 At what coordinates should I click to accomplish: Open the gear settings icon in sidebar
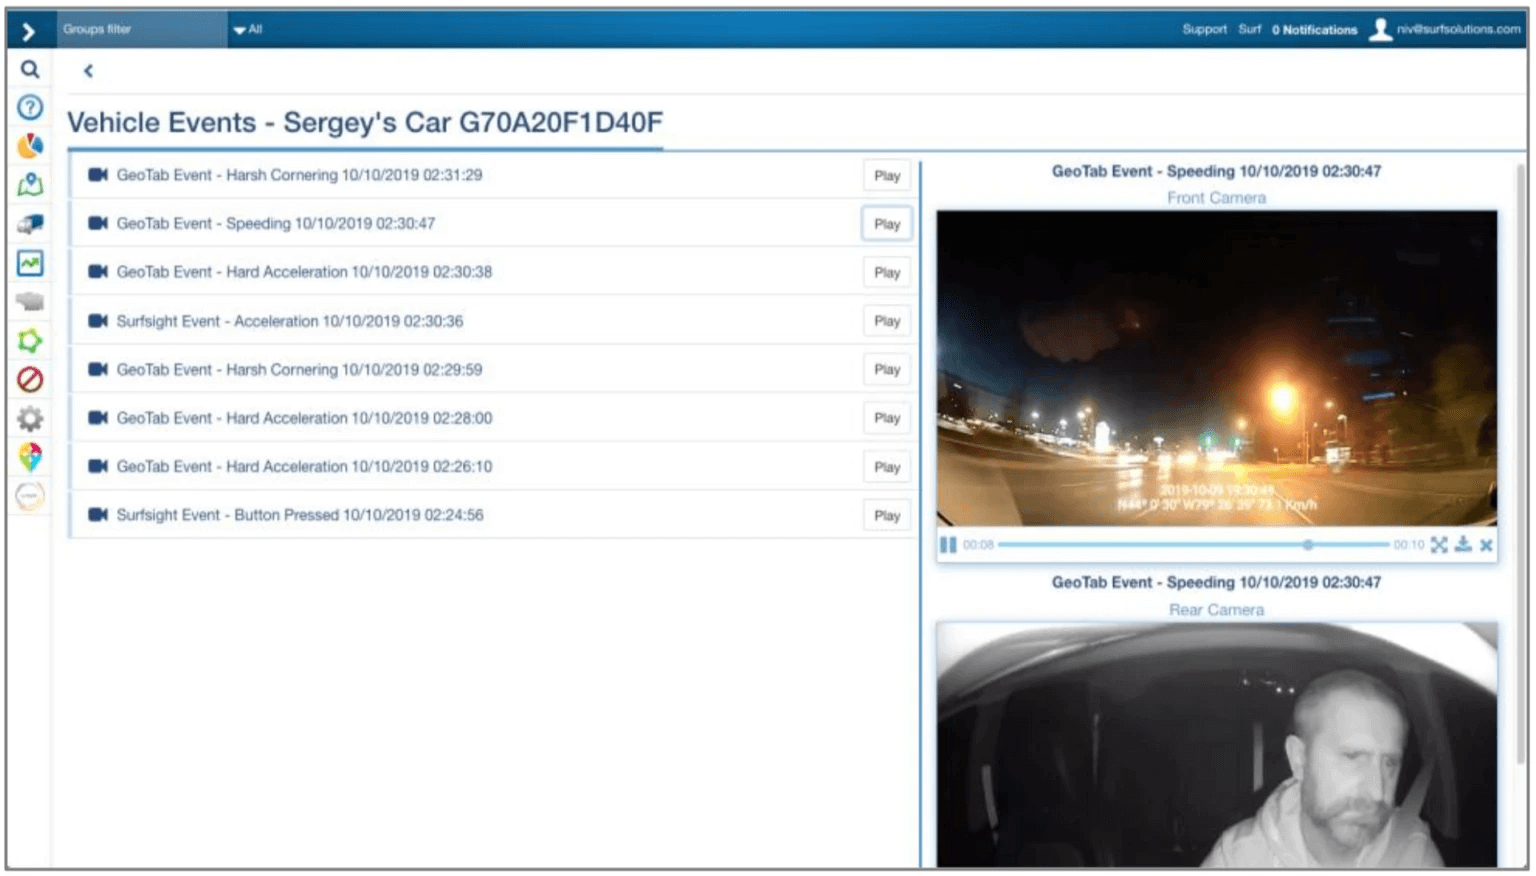30,419
